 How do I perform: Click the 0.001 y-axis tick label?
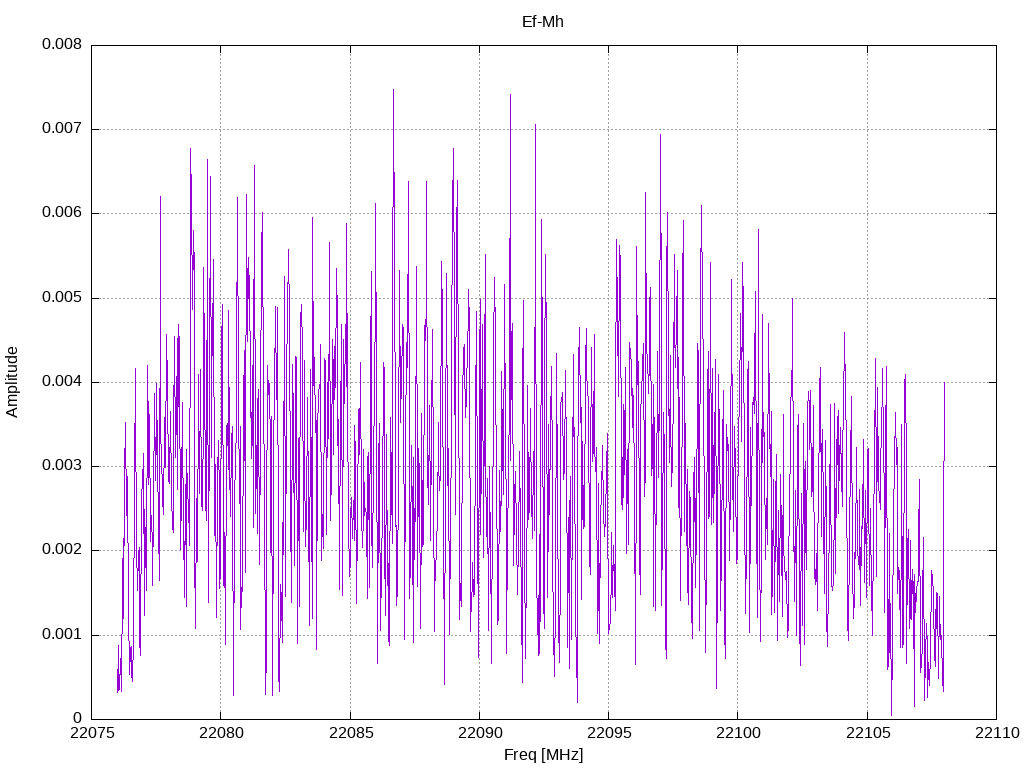[x=62, y=635]
